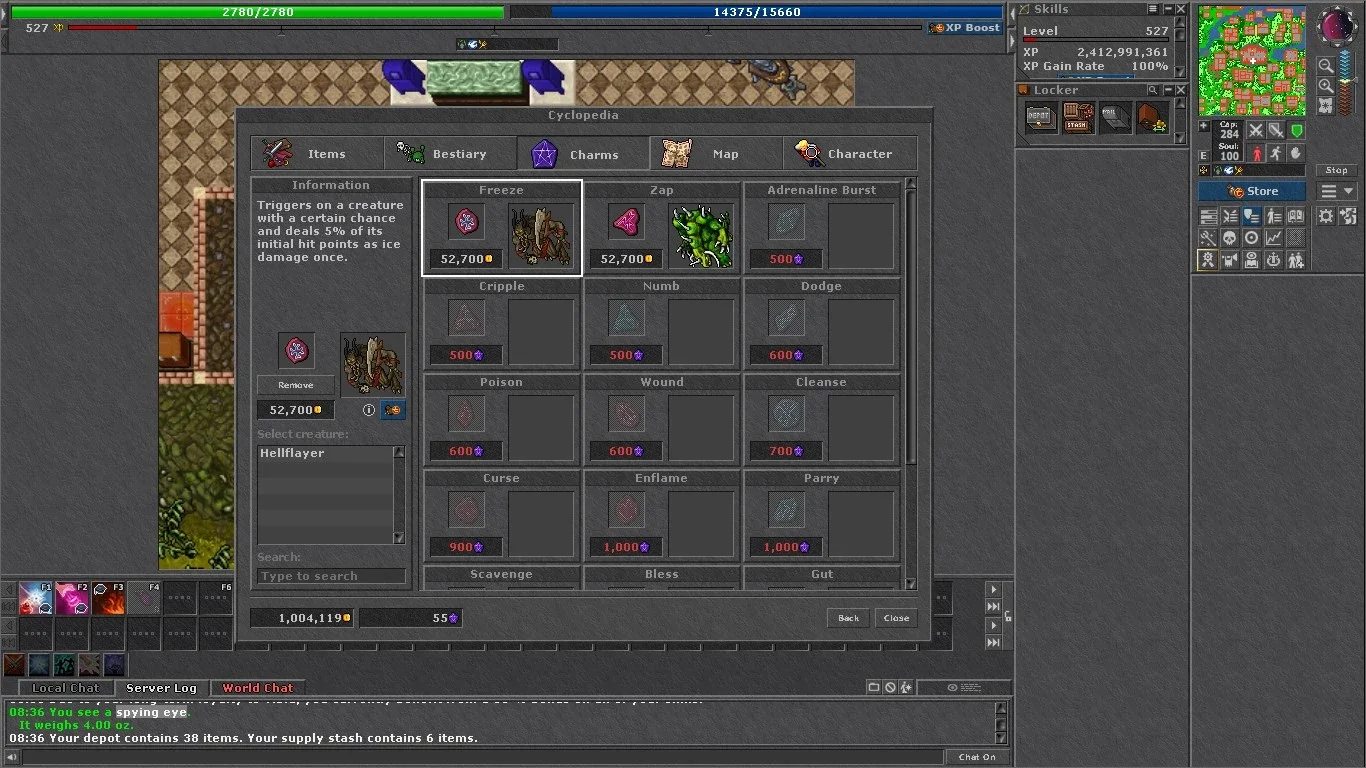Select the Cleanse charm icon

coord(786,414)
